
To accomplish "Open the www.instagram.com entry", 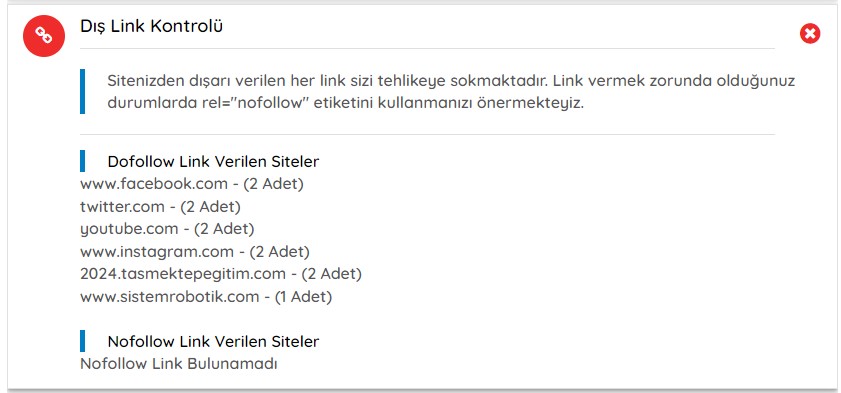I will pos(195,251).
